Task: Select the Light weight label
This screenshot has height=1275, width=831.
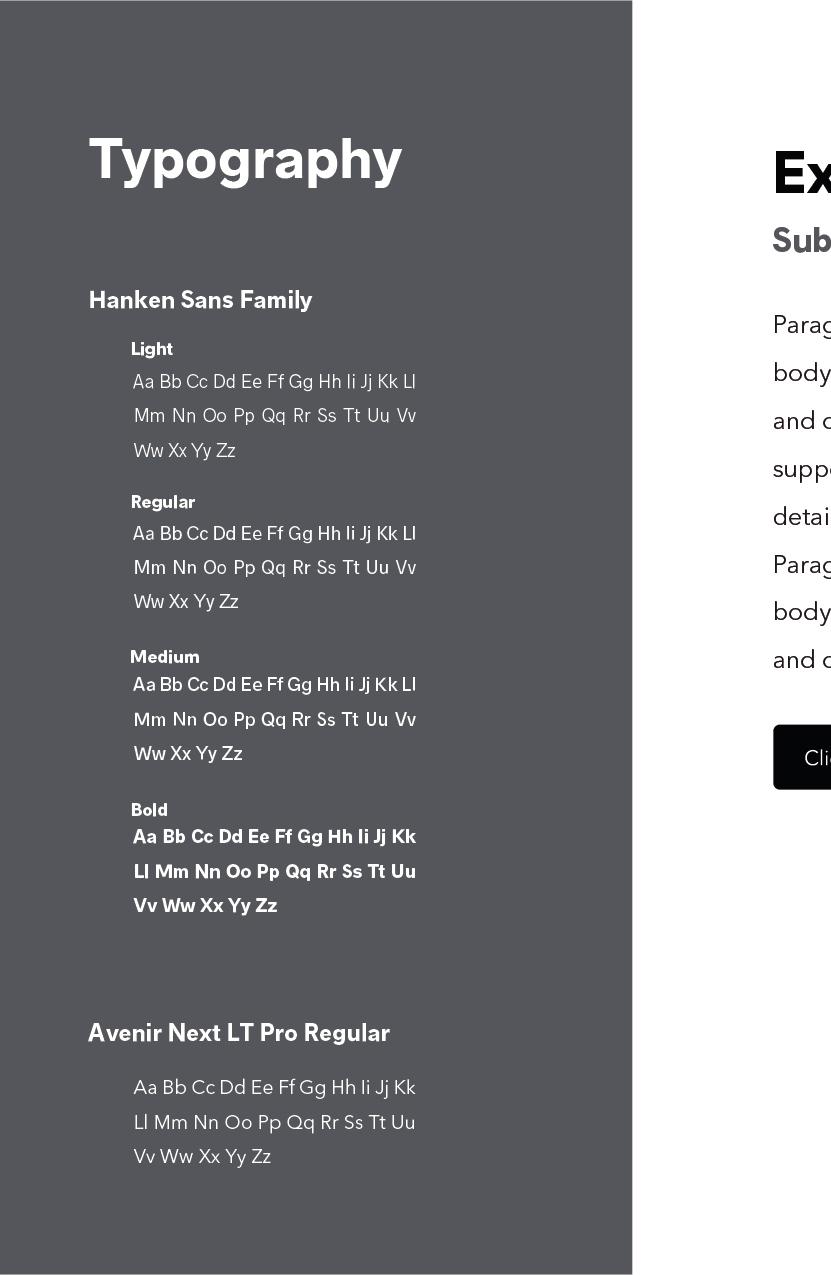Action: (152, 349)
